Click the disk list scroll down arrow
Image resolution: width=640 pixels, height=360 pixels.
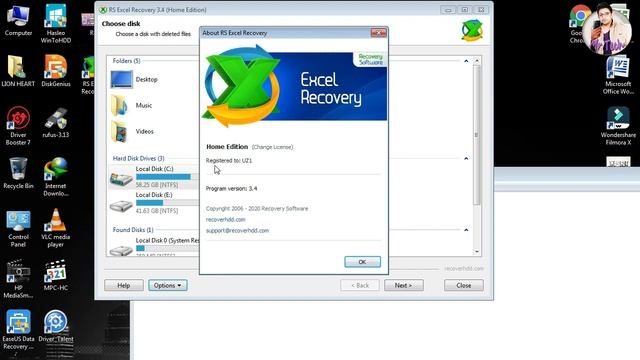coord(477,252)
